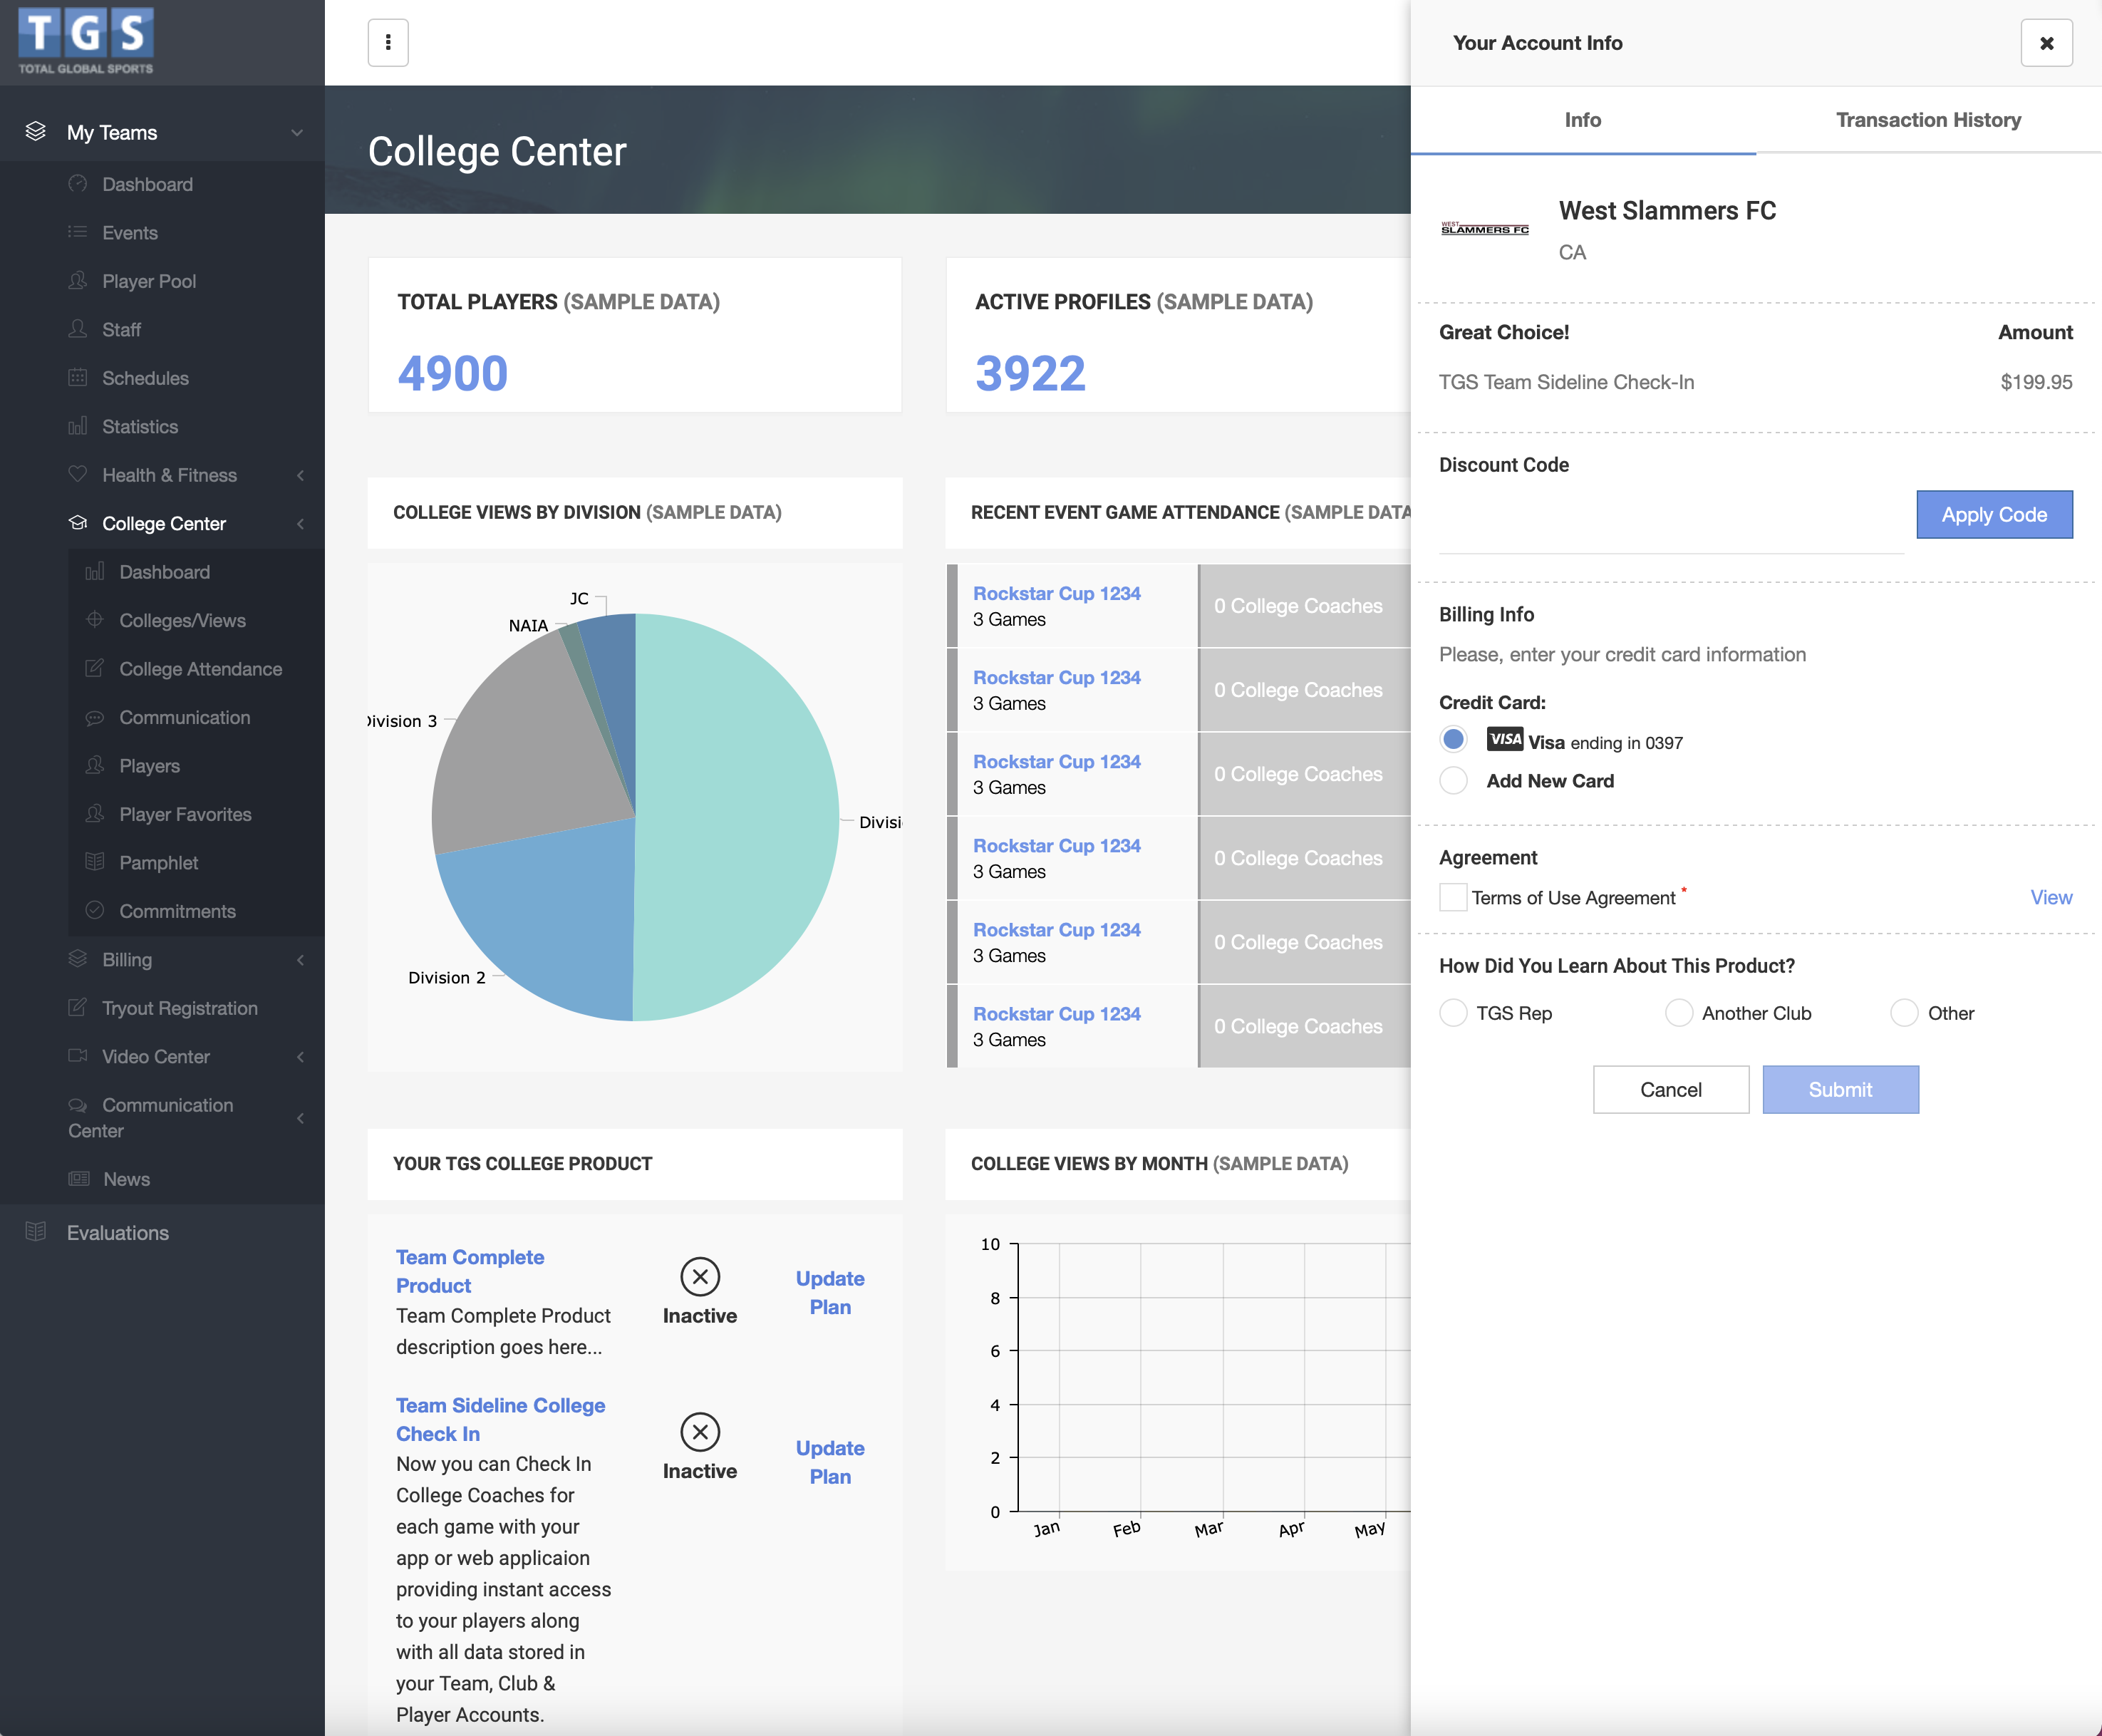Click the $199.95 amount
This screenshot has width=2102, height=1736.
2036,382
